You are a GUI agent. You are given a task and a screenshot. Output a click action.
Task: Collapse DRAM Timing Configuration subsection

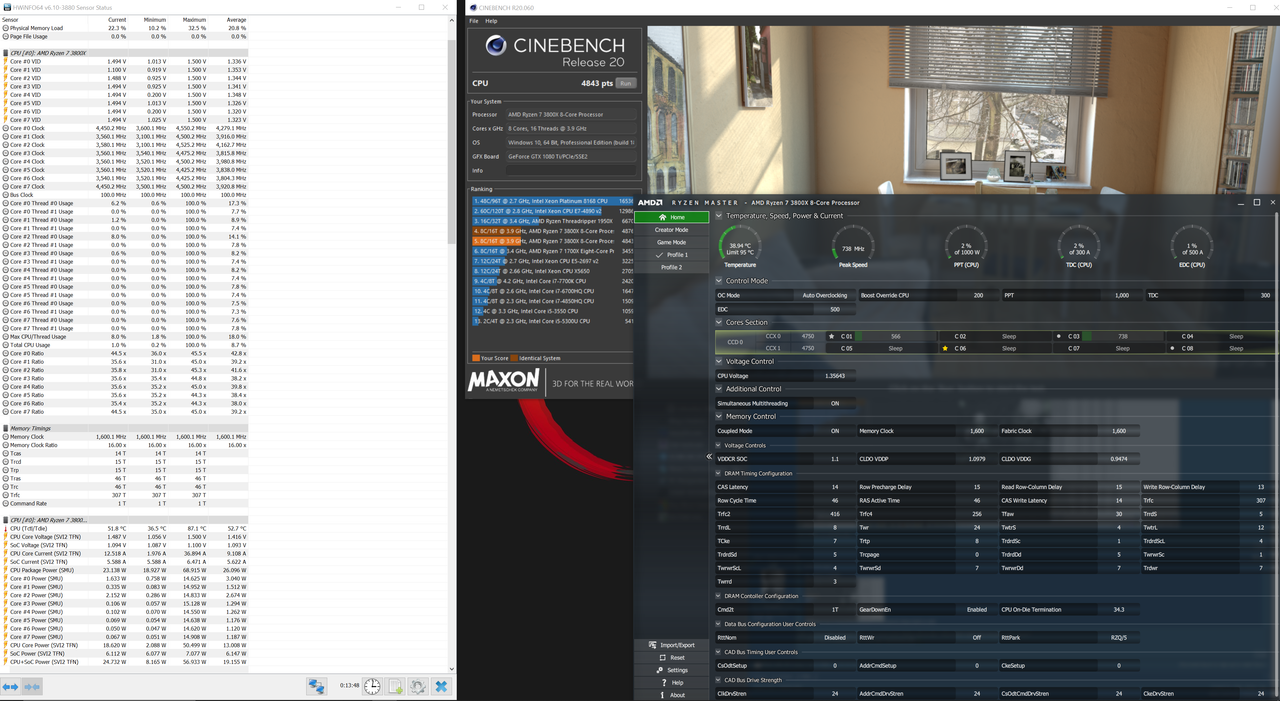719,473
